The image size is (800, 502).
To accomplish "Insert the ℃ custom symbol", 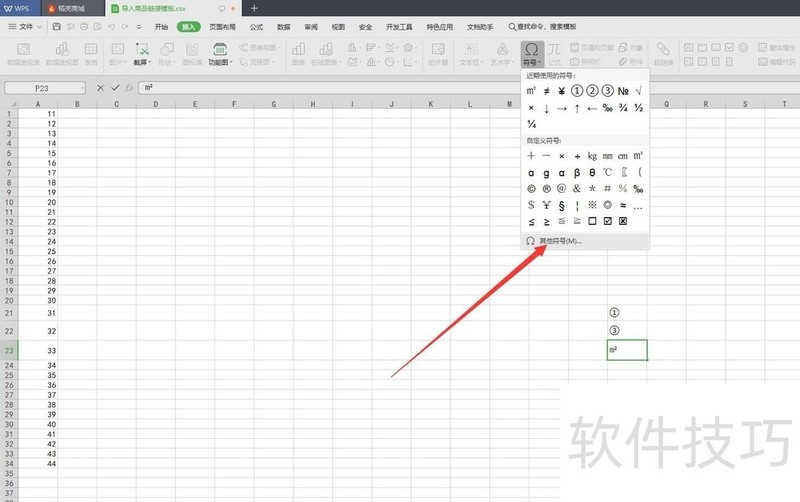I will coord(608,172).
